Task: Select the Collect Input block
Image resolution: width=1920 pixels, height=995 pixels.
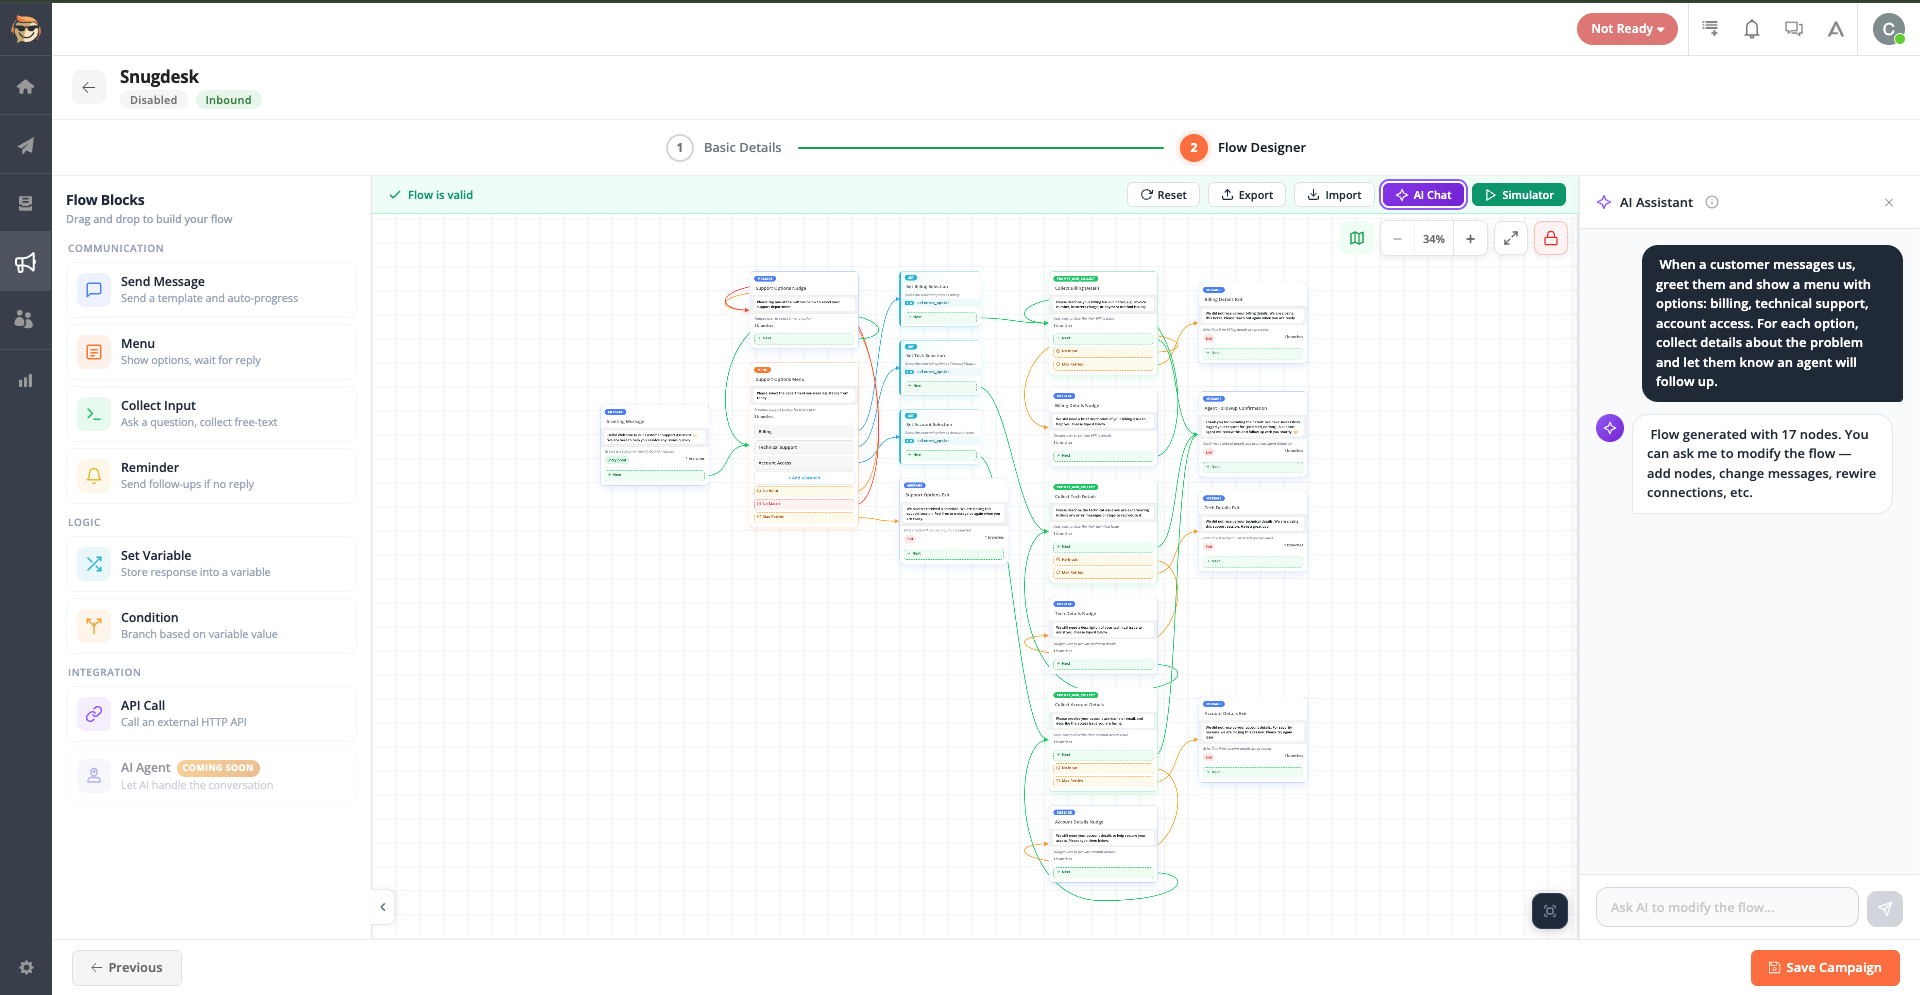Action: (x=211, y=414)
